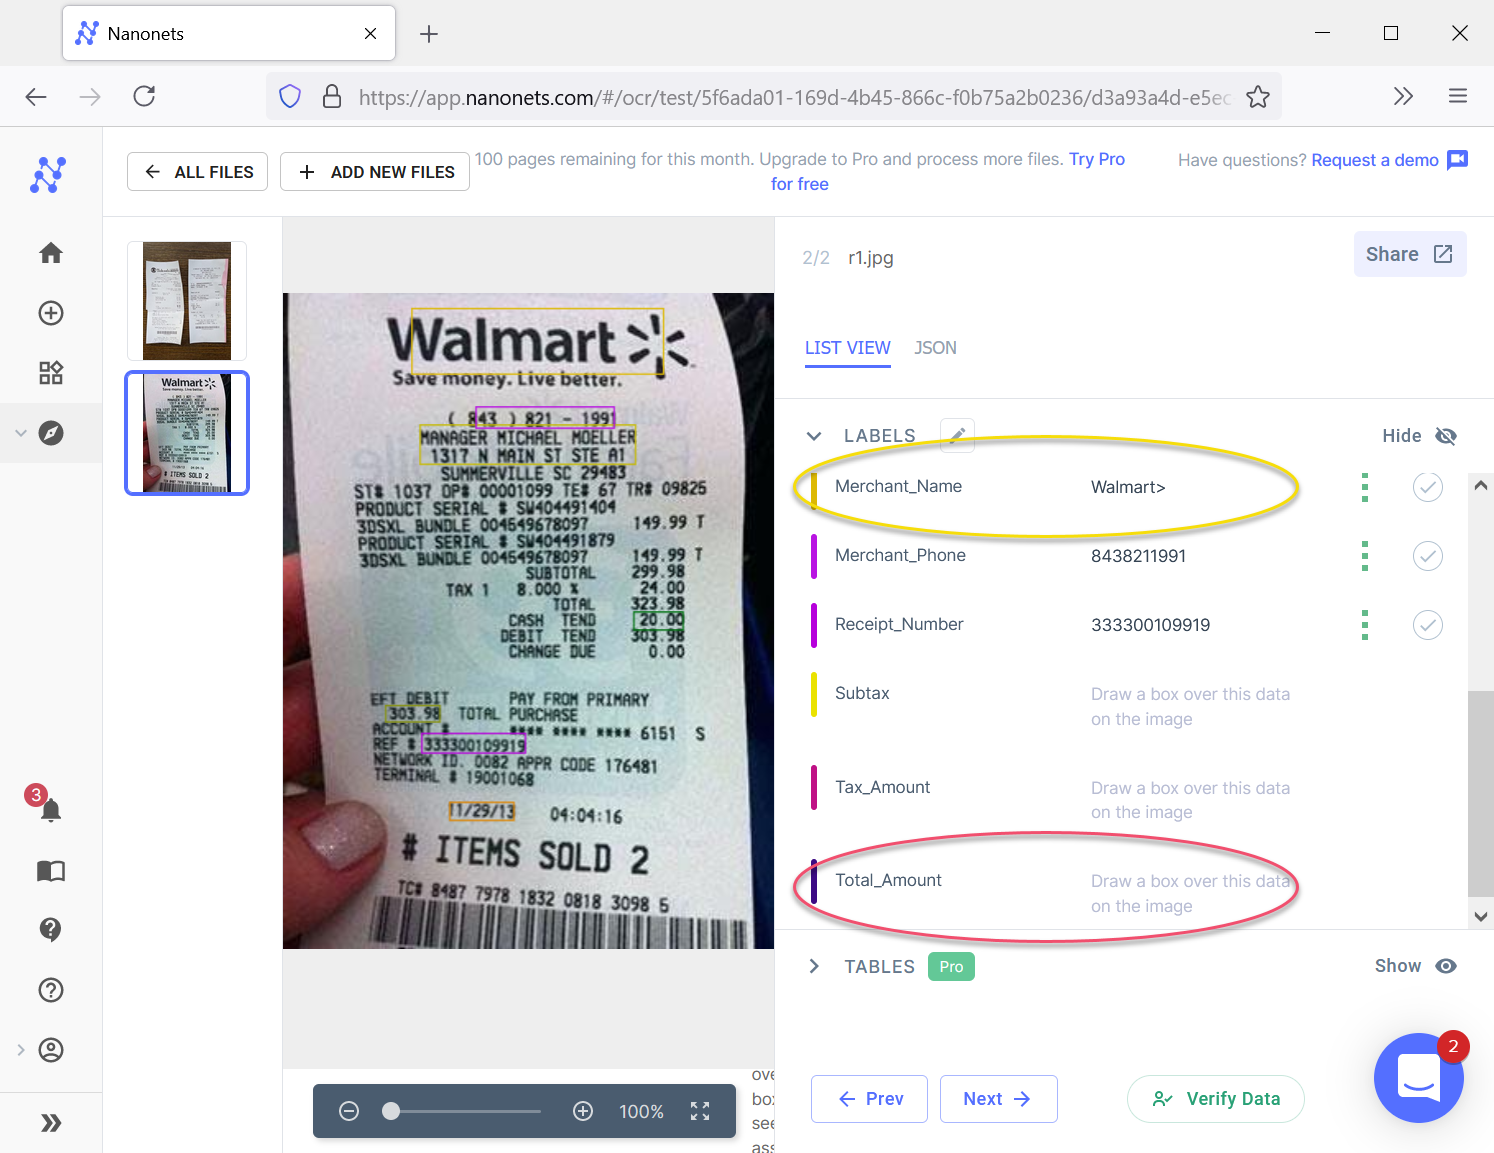Click the Request a demo link

(1374, 160)
